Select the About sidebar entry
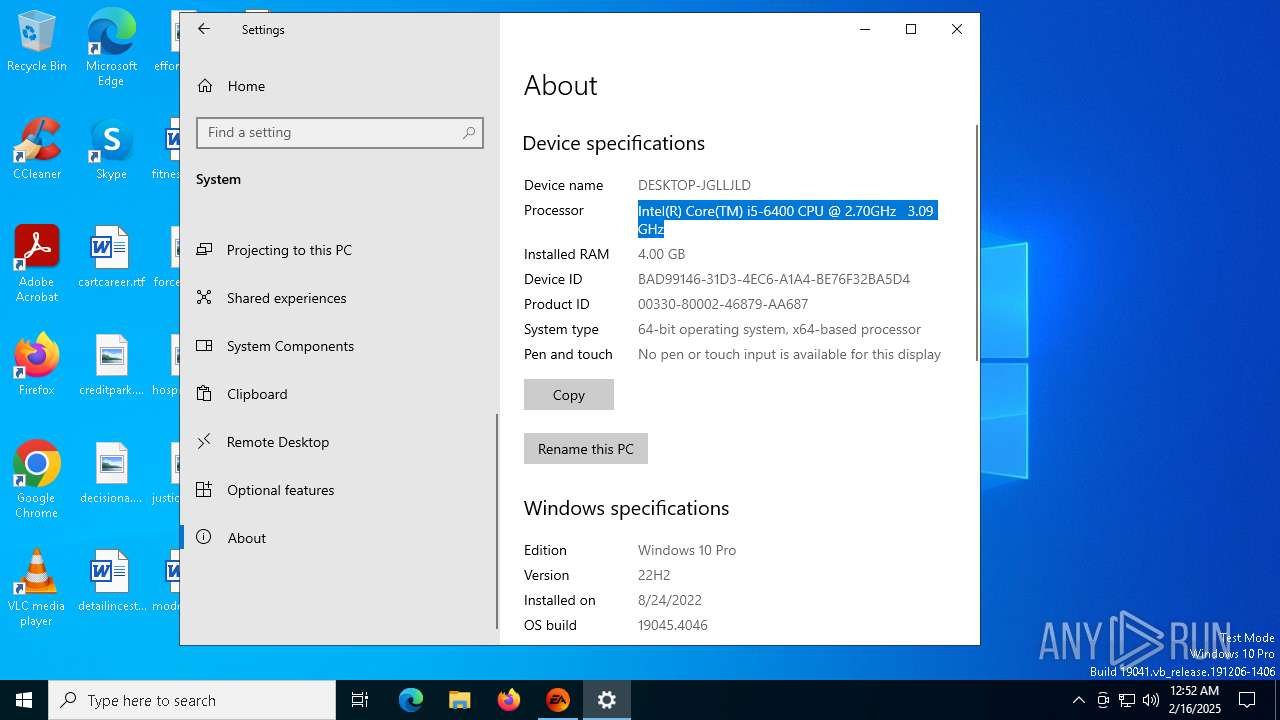 338,538
